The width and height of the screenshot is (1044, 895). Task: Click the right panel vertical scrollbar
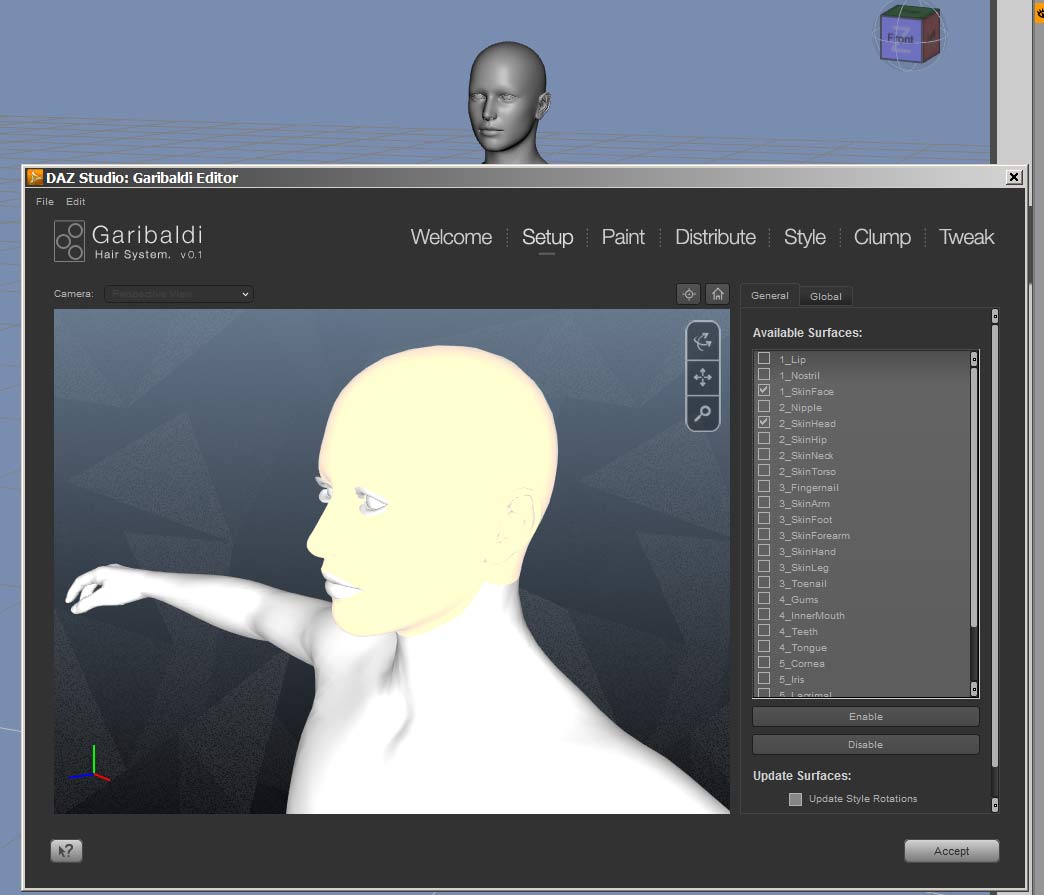995,546
